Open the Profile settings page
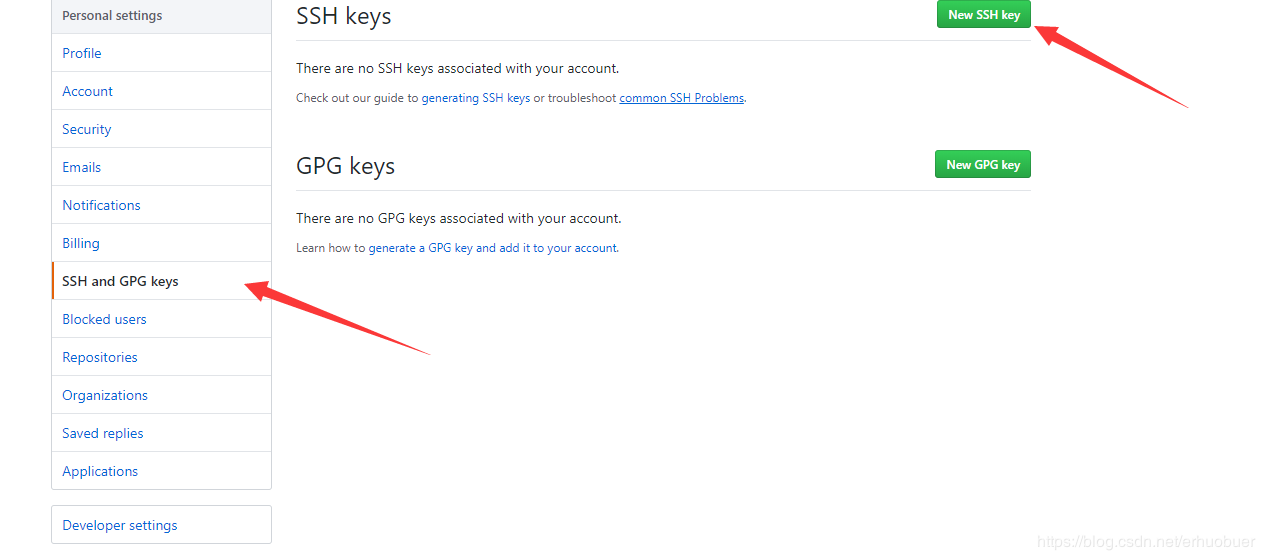This screenshot has width=1265, height=560. 82,53
